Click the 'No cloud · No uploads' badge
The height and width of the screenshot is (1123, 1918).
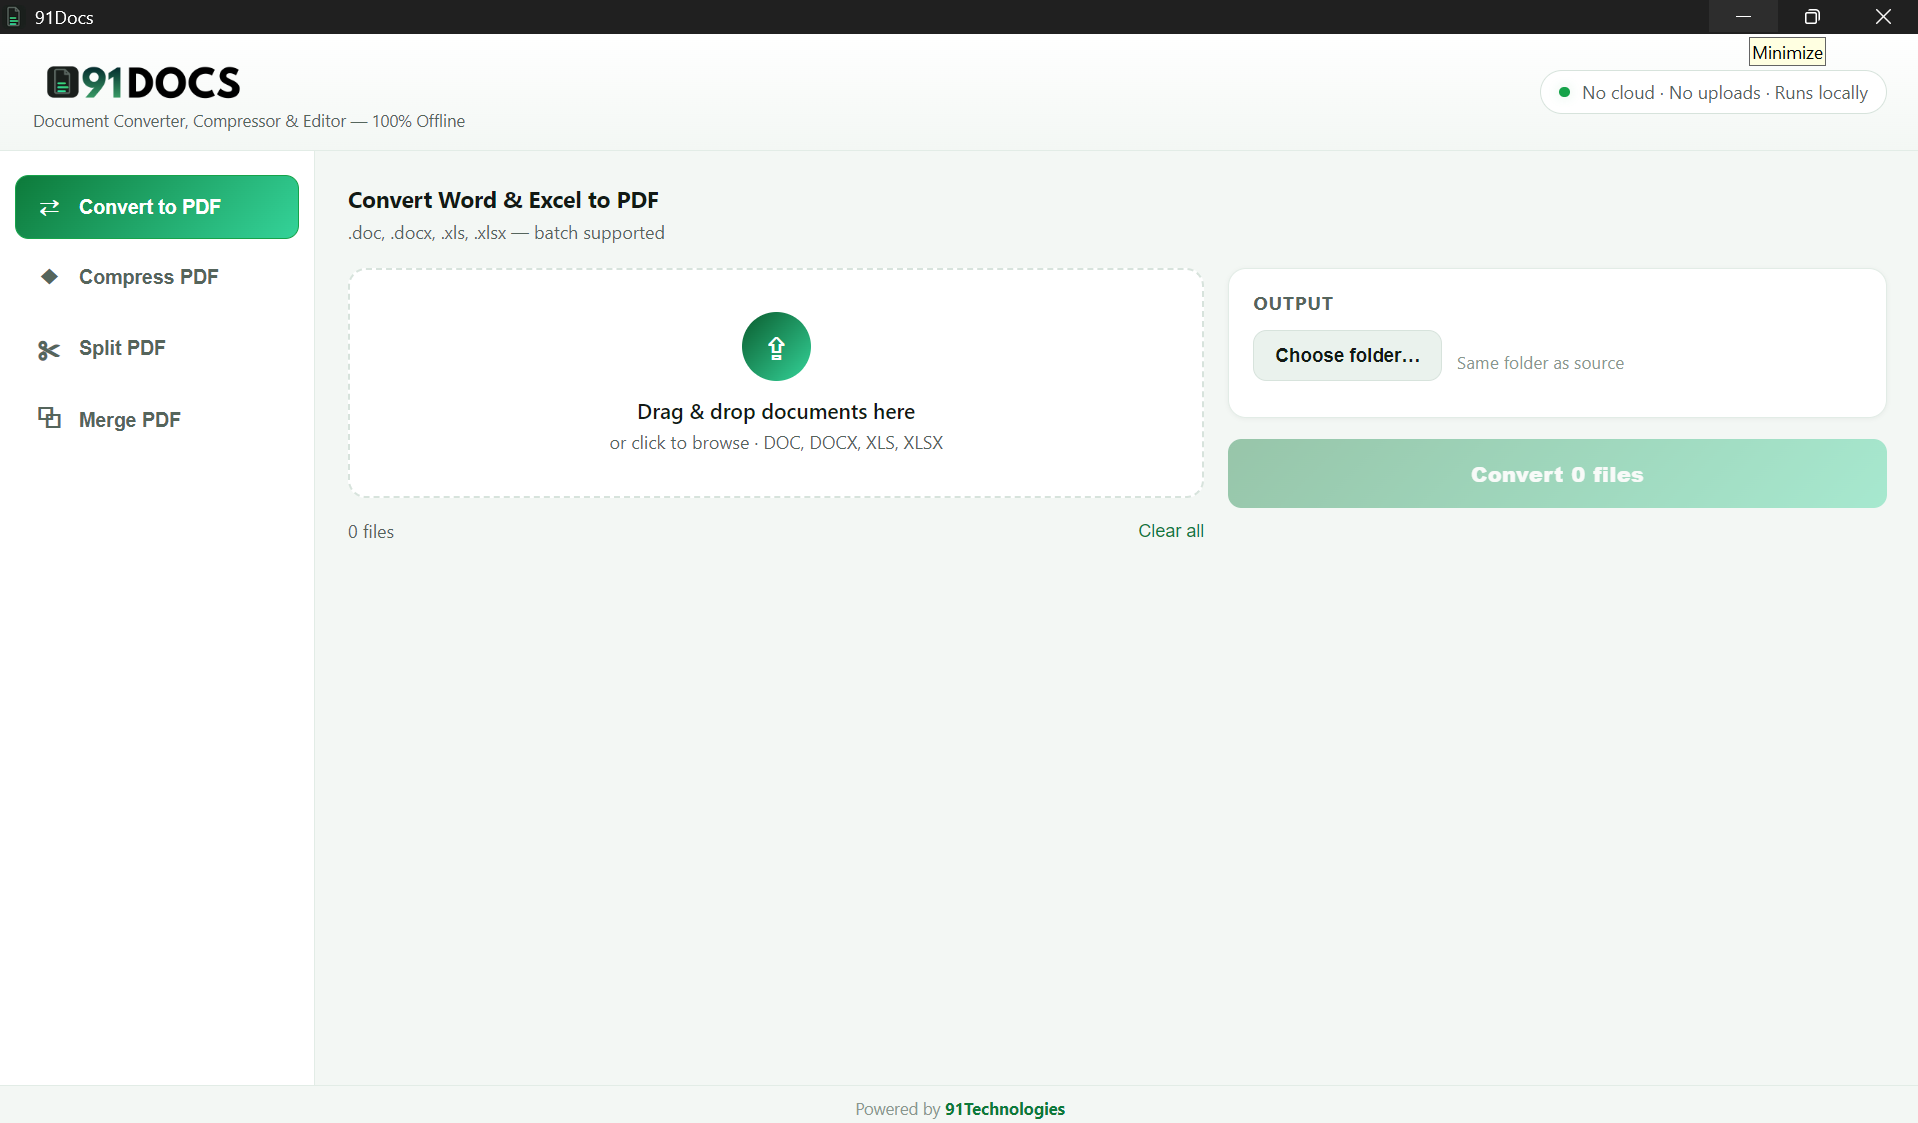[x=1713, y=92]
